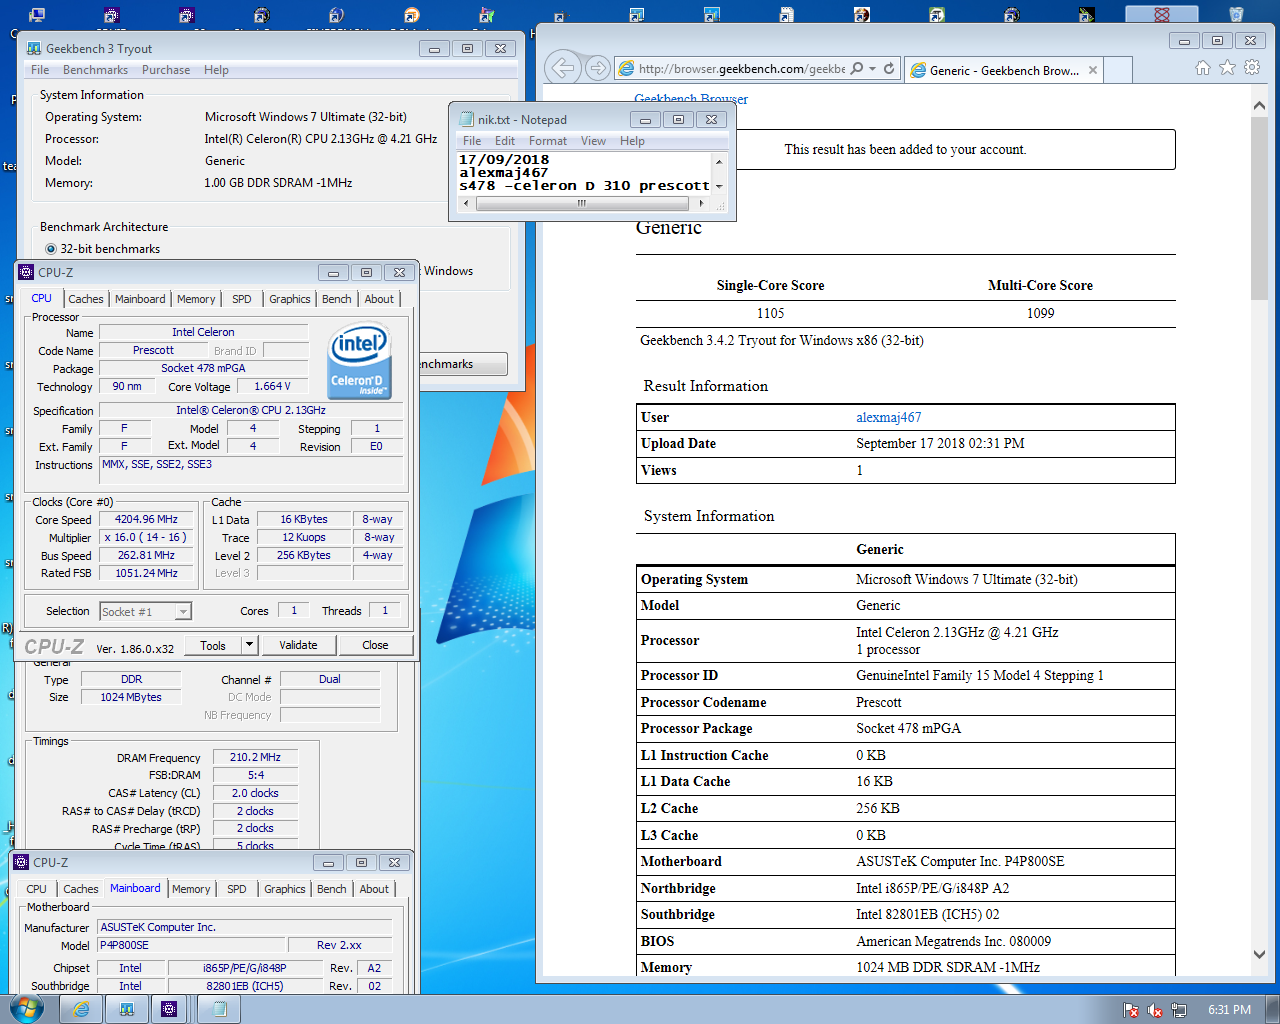Click the taskbar clock showing 6:31 PM
Viewport: 1280px width, 1024px height.
click(1229, 1010)
